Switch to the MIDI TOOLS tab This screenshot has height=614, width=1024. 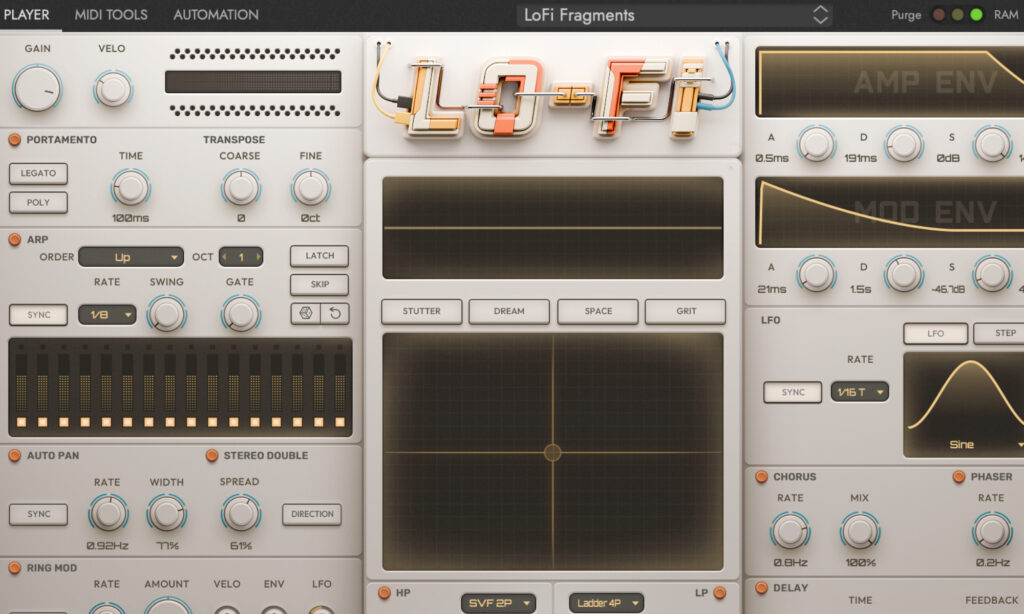point(112,15)
